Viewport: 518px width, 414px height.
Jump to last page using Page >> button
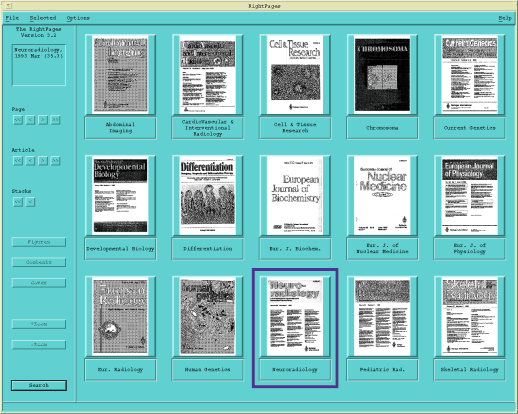(56, 120)
